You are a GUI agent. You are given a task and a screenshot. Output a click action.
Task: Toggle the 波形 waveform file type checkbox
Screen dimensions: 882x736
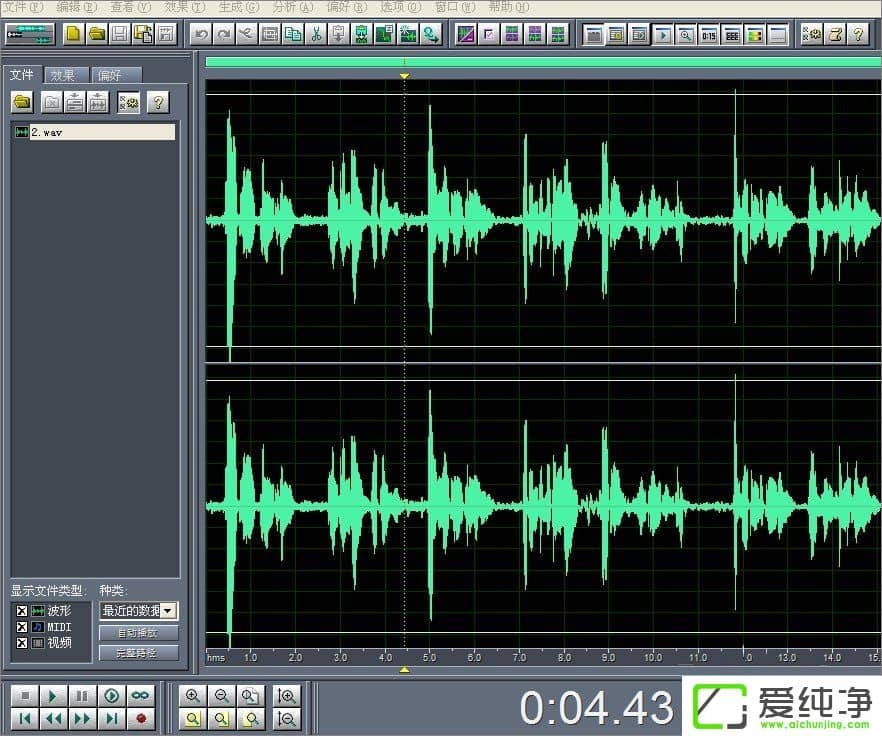pos(22,611)
